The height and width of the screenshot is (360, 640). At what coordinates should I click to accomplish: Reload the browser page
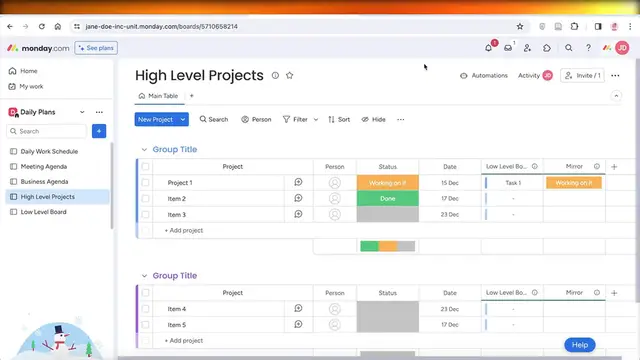[42, 27]
